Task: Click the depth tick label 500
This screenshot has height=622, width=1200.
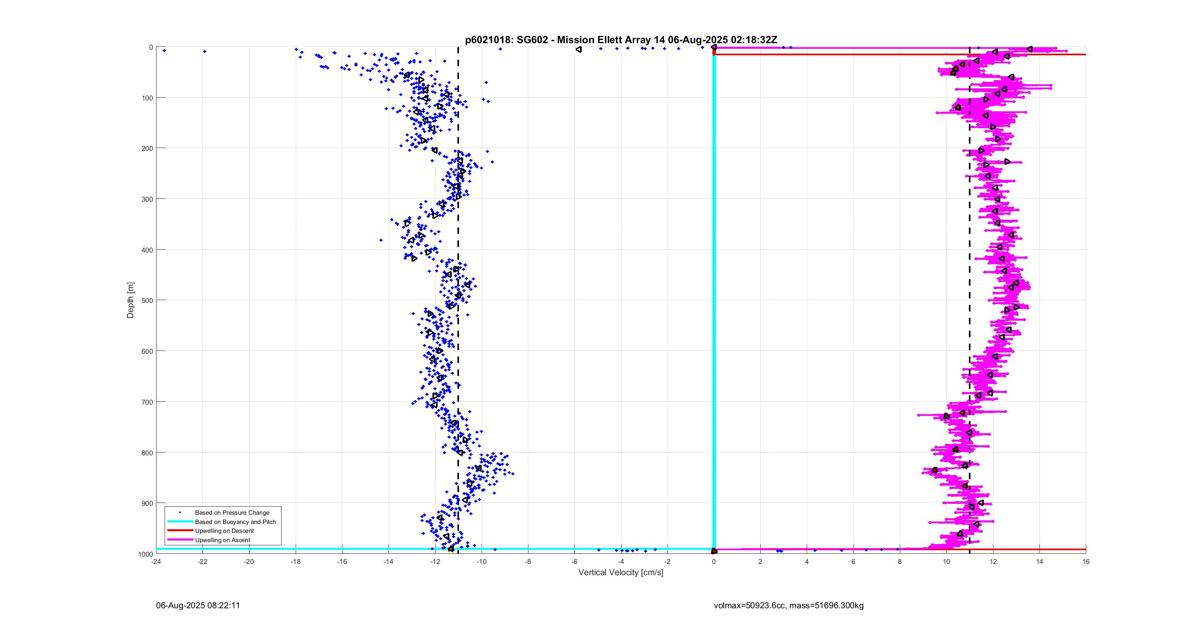Action: 145,300
